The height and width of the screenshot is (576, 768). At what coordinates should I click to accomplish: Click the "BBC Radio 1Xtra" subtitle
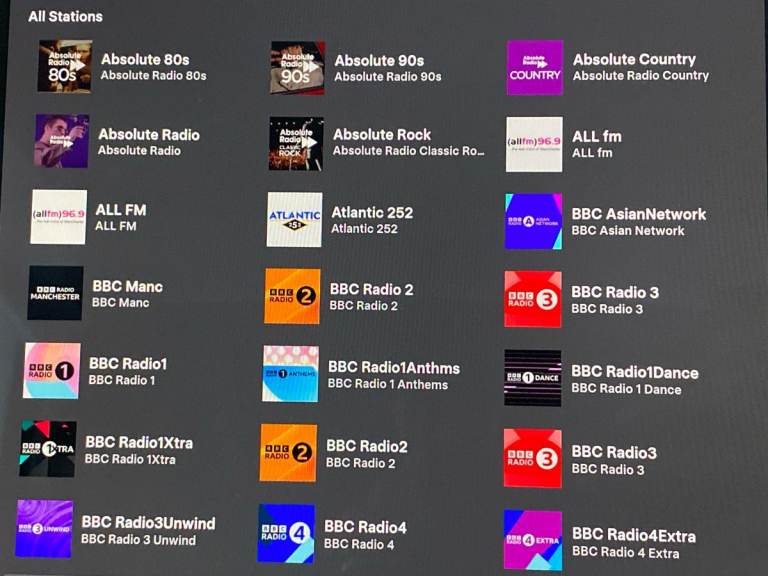click(x=130, y=459)
